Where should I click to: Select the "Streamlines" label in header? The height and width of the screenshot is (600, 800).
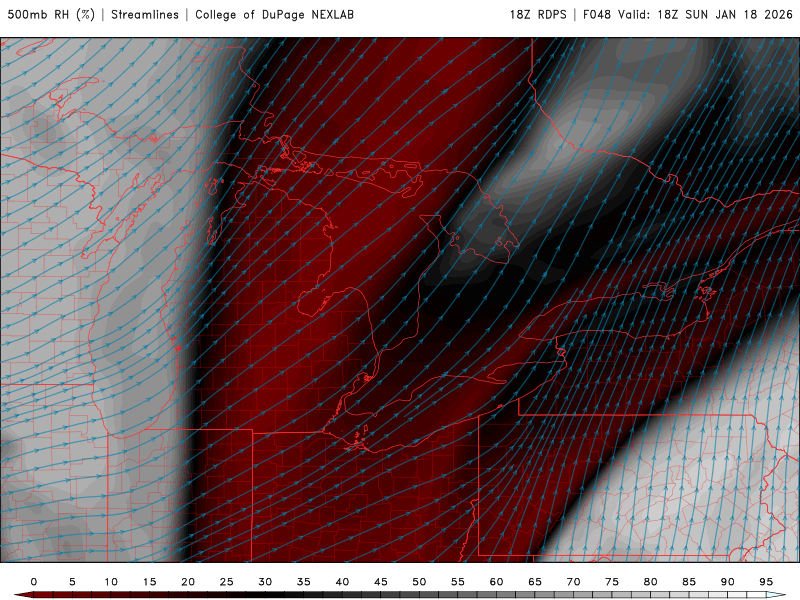(145, 14)
